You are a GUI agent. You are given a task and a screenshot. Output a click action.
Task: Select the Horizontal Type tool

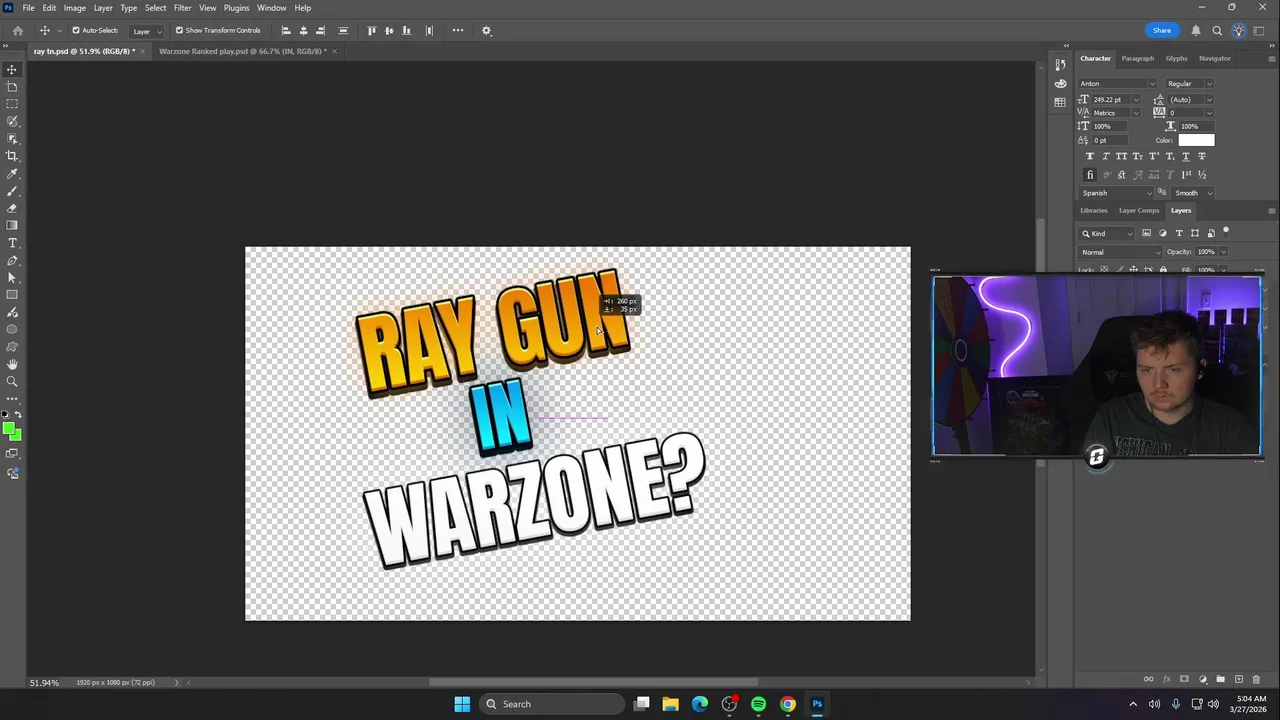click(x=12, y=243)
